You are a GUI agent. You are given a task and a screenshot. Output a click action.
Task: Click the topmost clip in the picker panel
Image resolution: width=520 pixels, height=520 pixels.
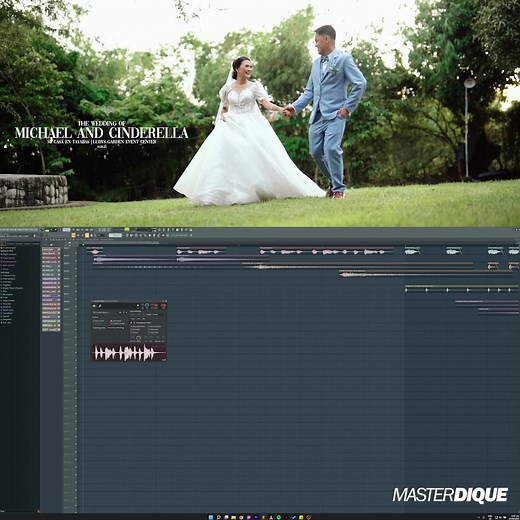pos(52,250)
